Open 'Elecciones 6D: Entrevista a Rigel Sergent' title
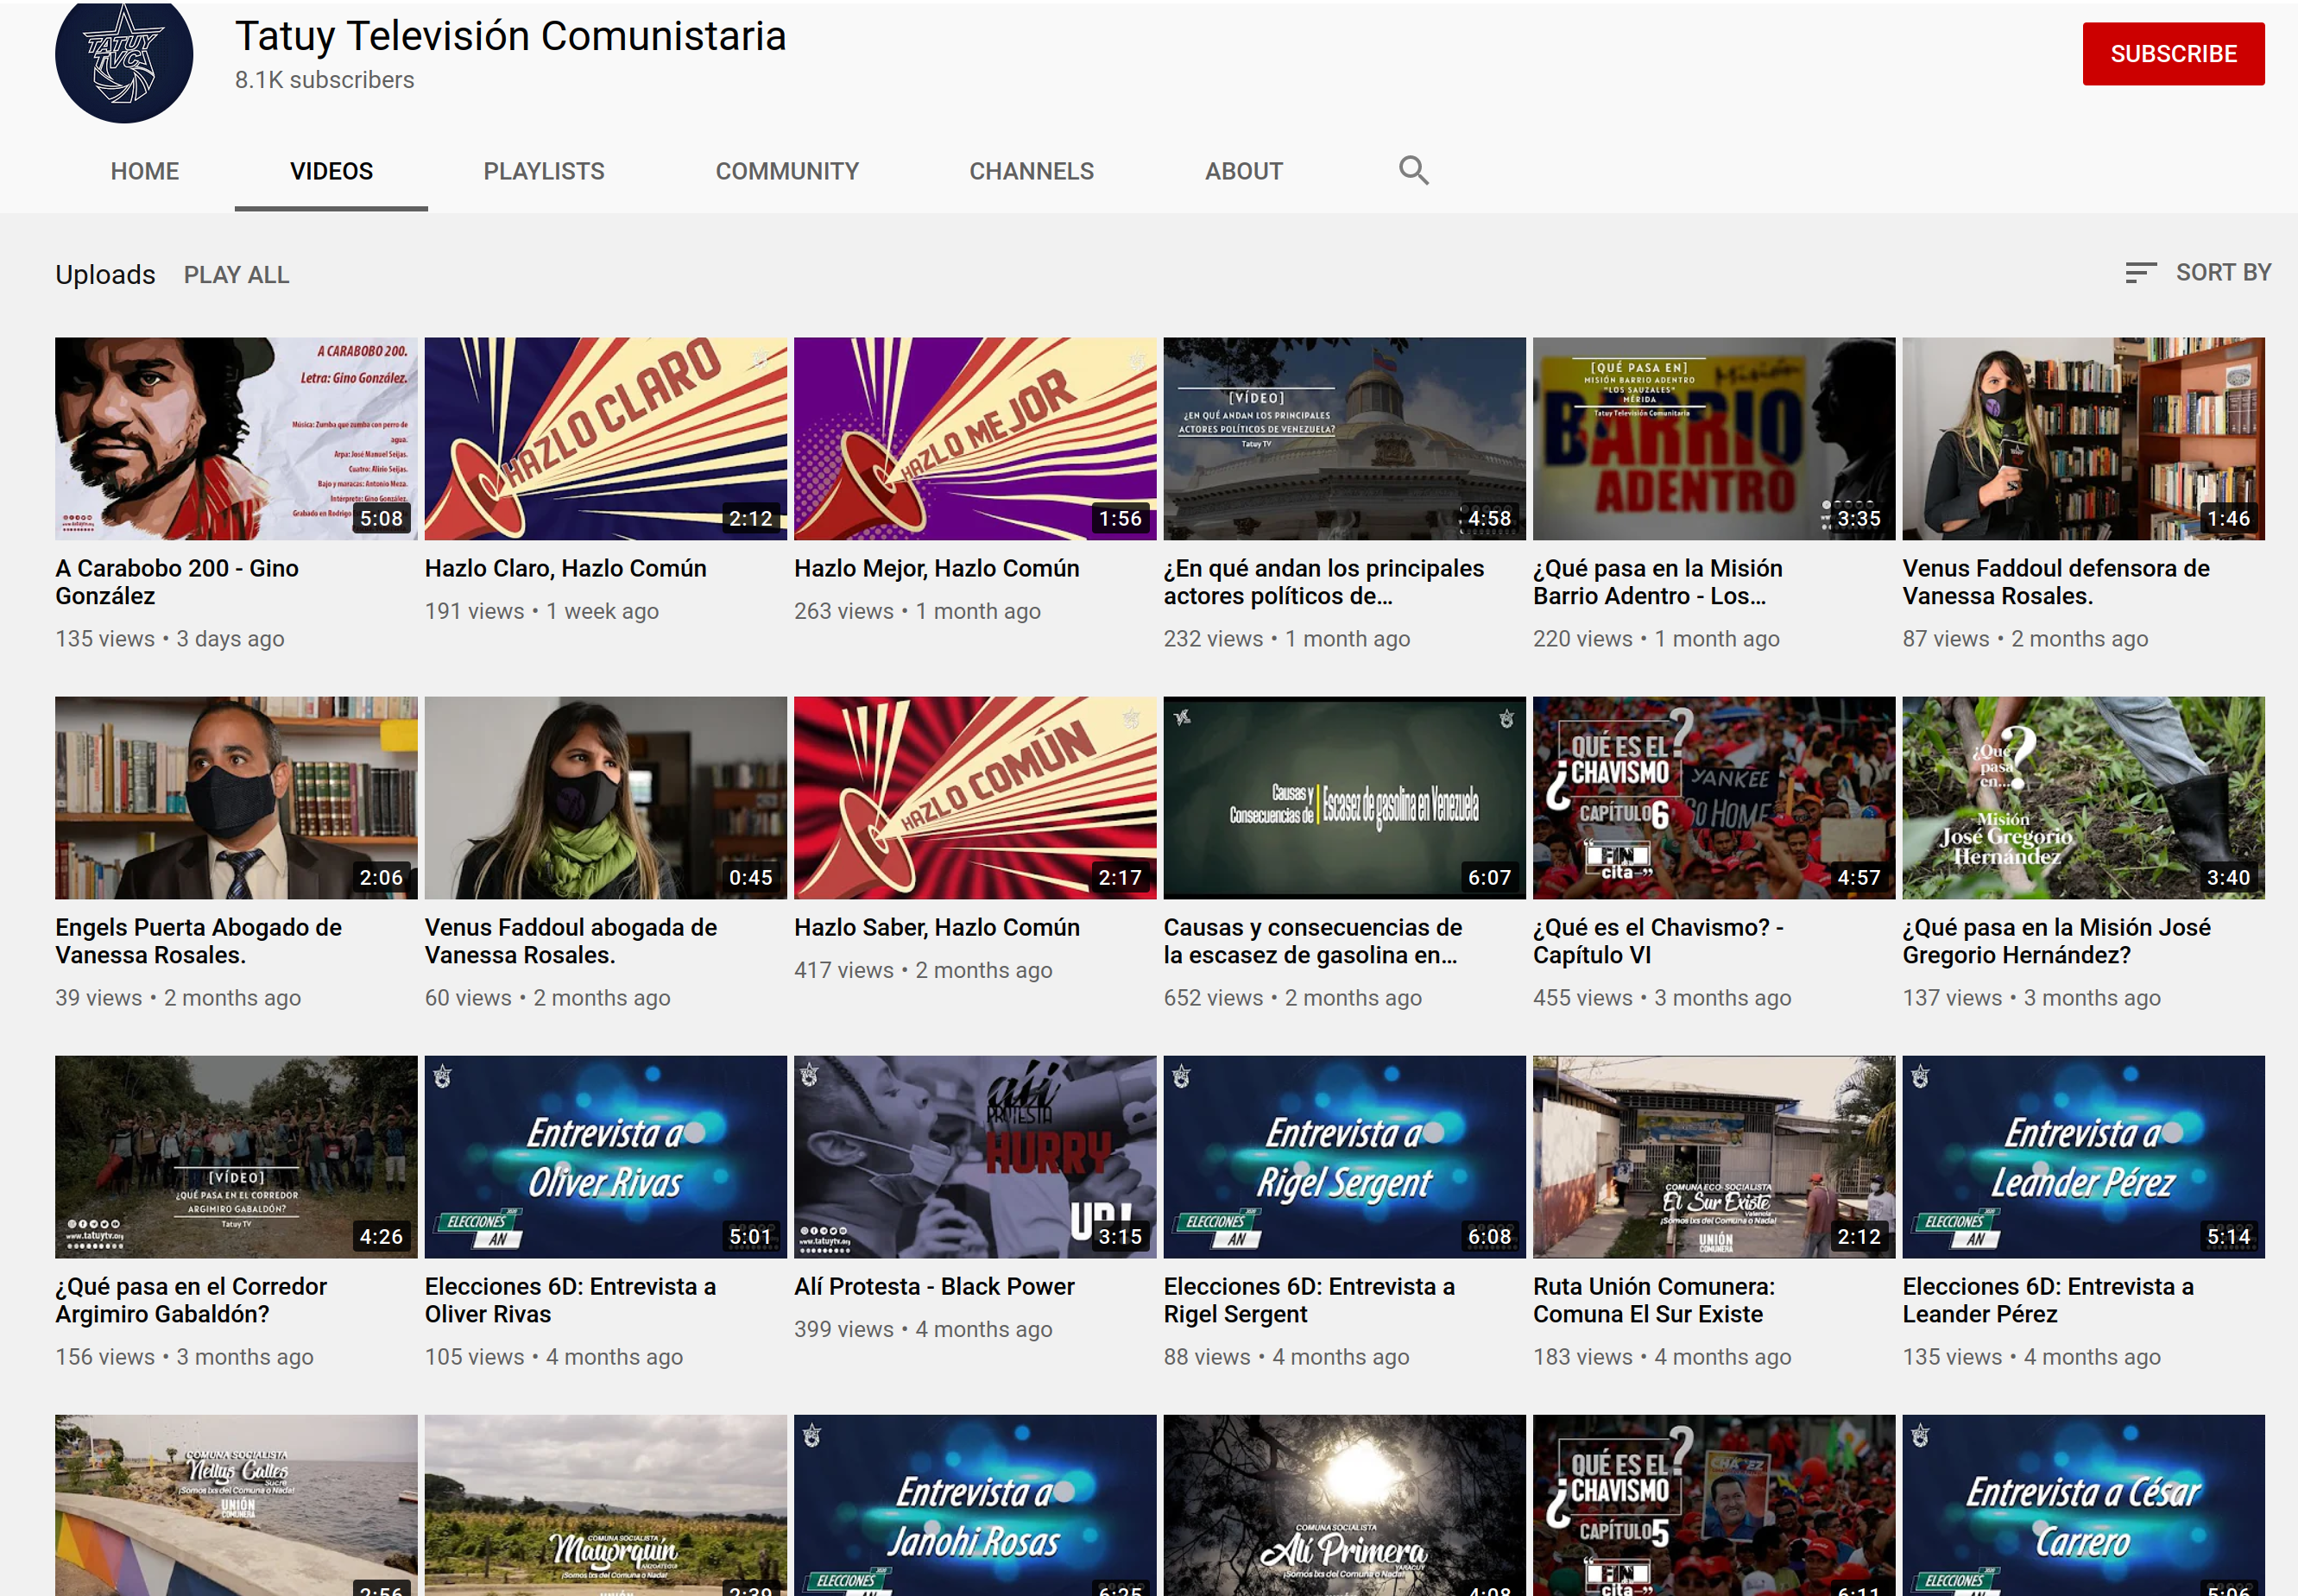Image resolution: width=2298 pixels, height=1596 pixels. [1309, 1300]
